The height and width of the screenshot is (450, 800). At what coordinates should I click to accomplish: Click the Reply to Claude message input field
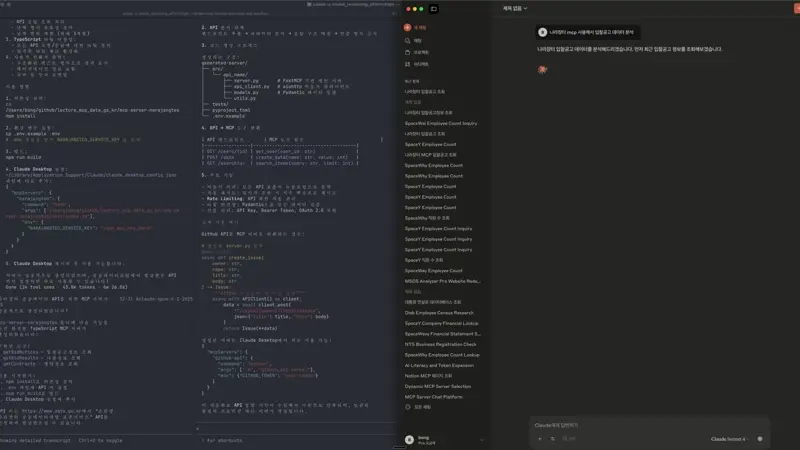click(648, 425)
